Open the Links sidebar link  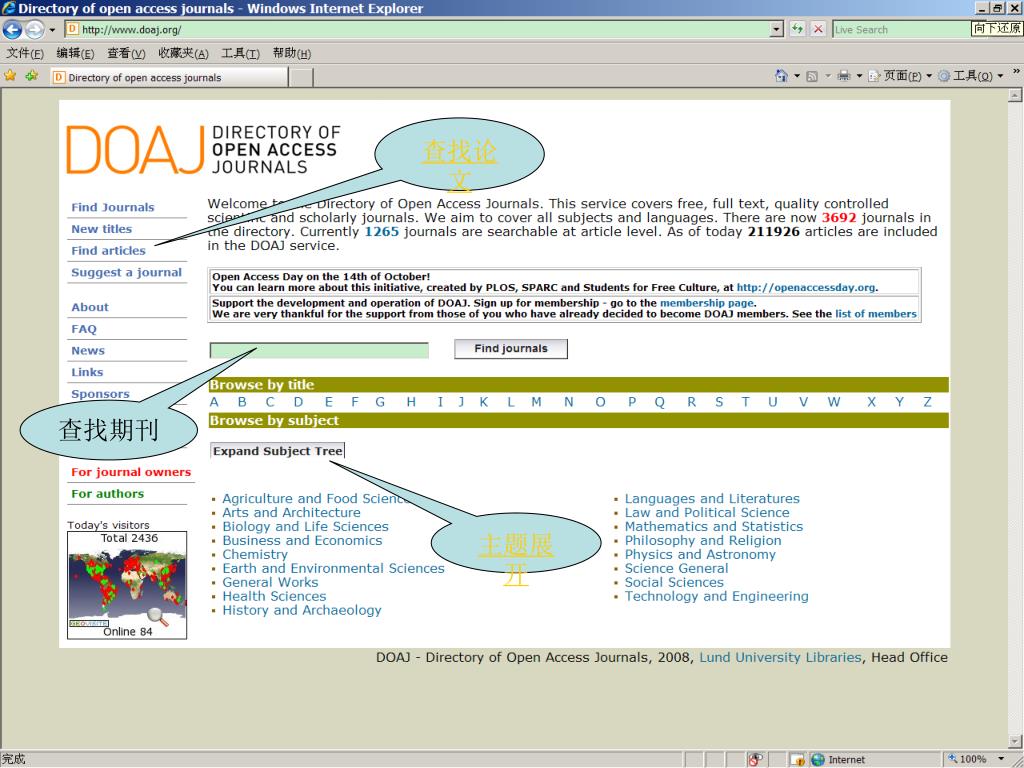coord(87,372)
